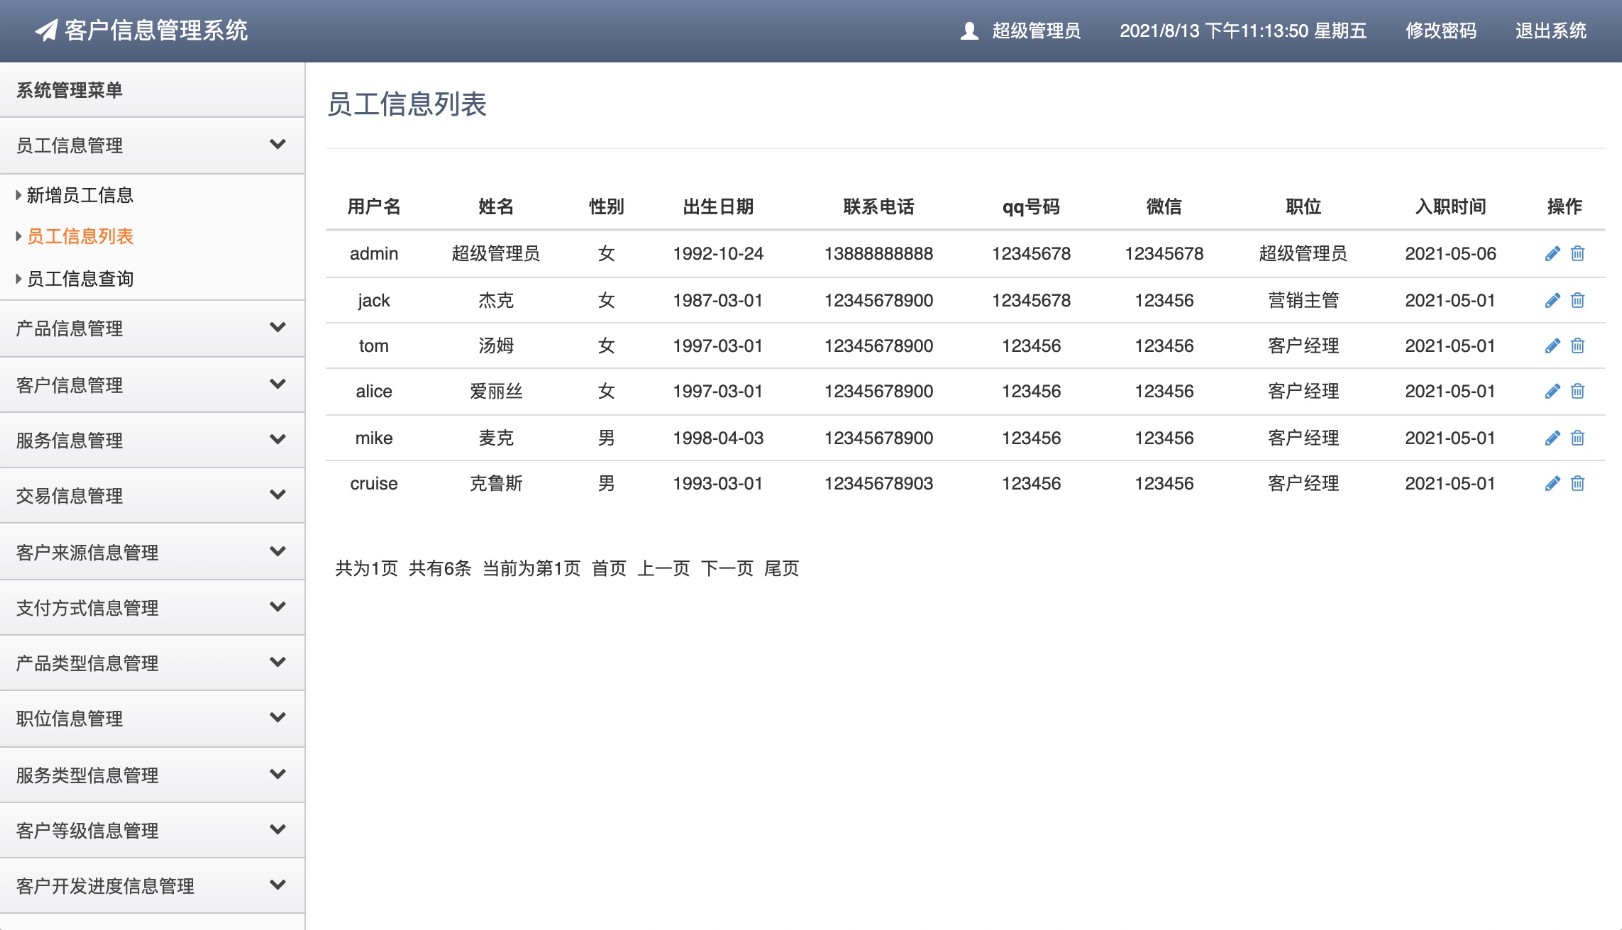The width and height of the screenshot is (1622, 930).
Task: Click the 超级管理员 username in header
Action: 1036,31
